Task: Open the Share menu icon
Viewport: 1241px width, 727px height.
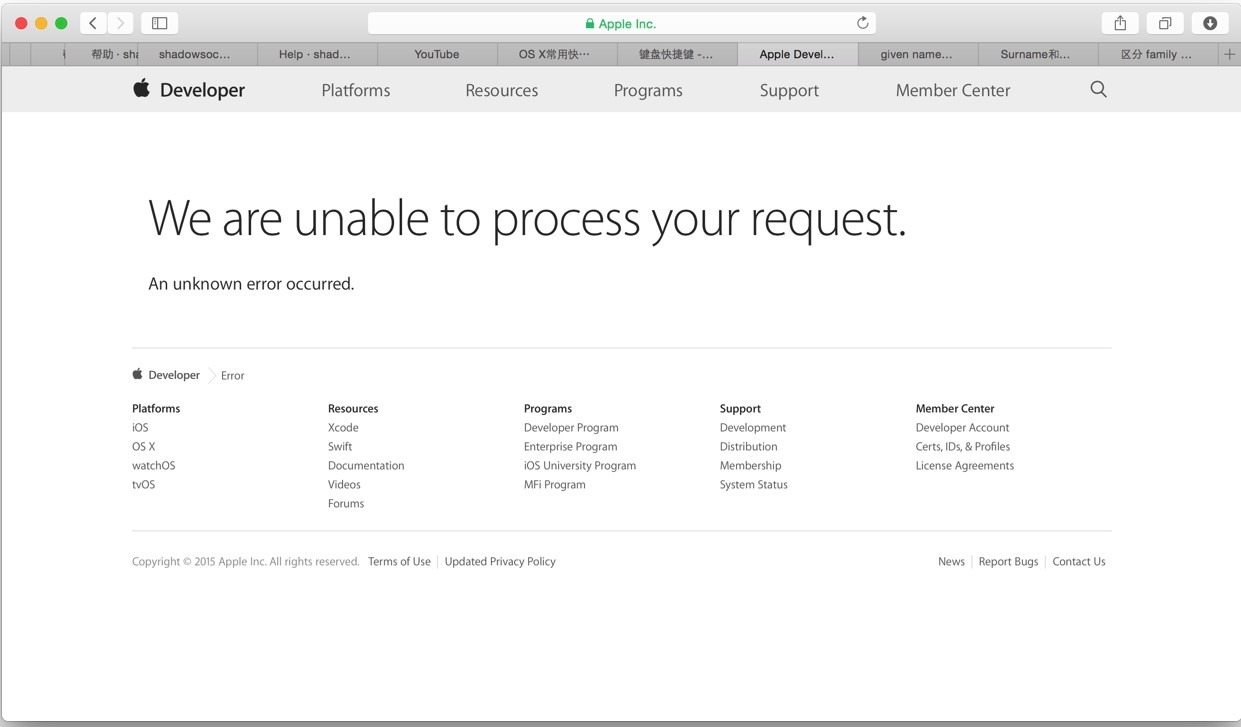Action: (1120, 23)
